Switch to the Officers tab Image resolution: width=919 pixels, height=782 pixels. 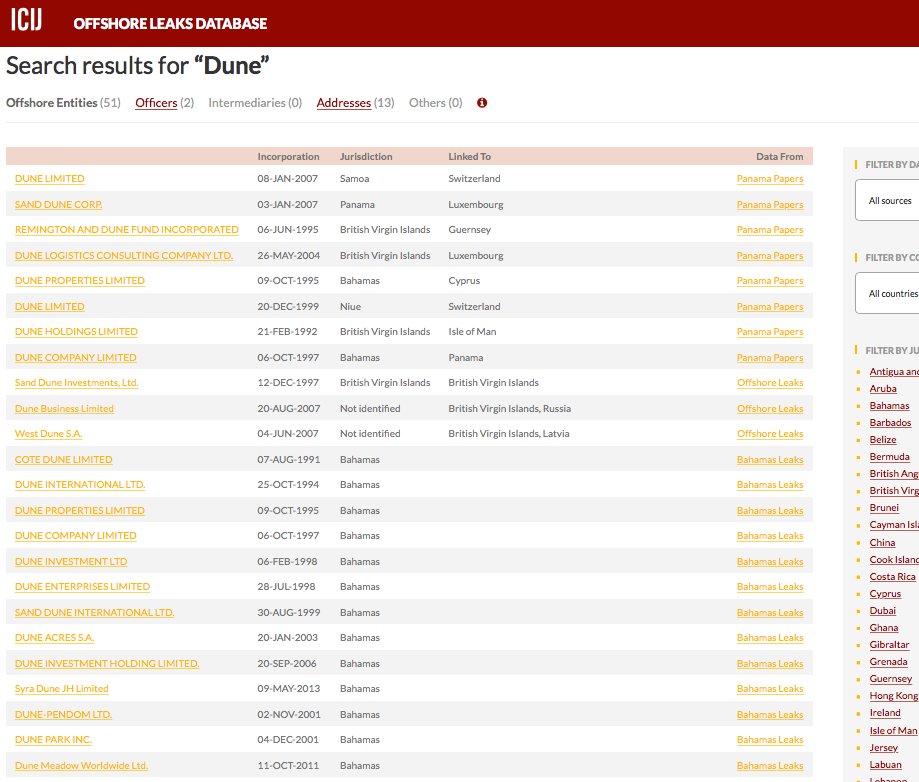(156, 103)
